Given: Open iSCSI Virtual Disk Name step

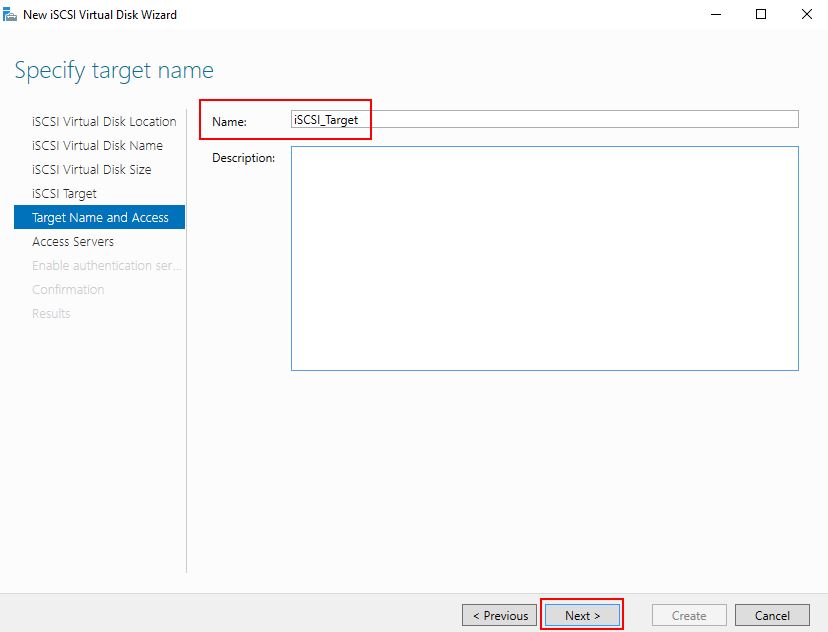Looking at the screenshot, I should (97, 145).
